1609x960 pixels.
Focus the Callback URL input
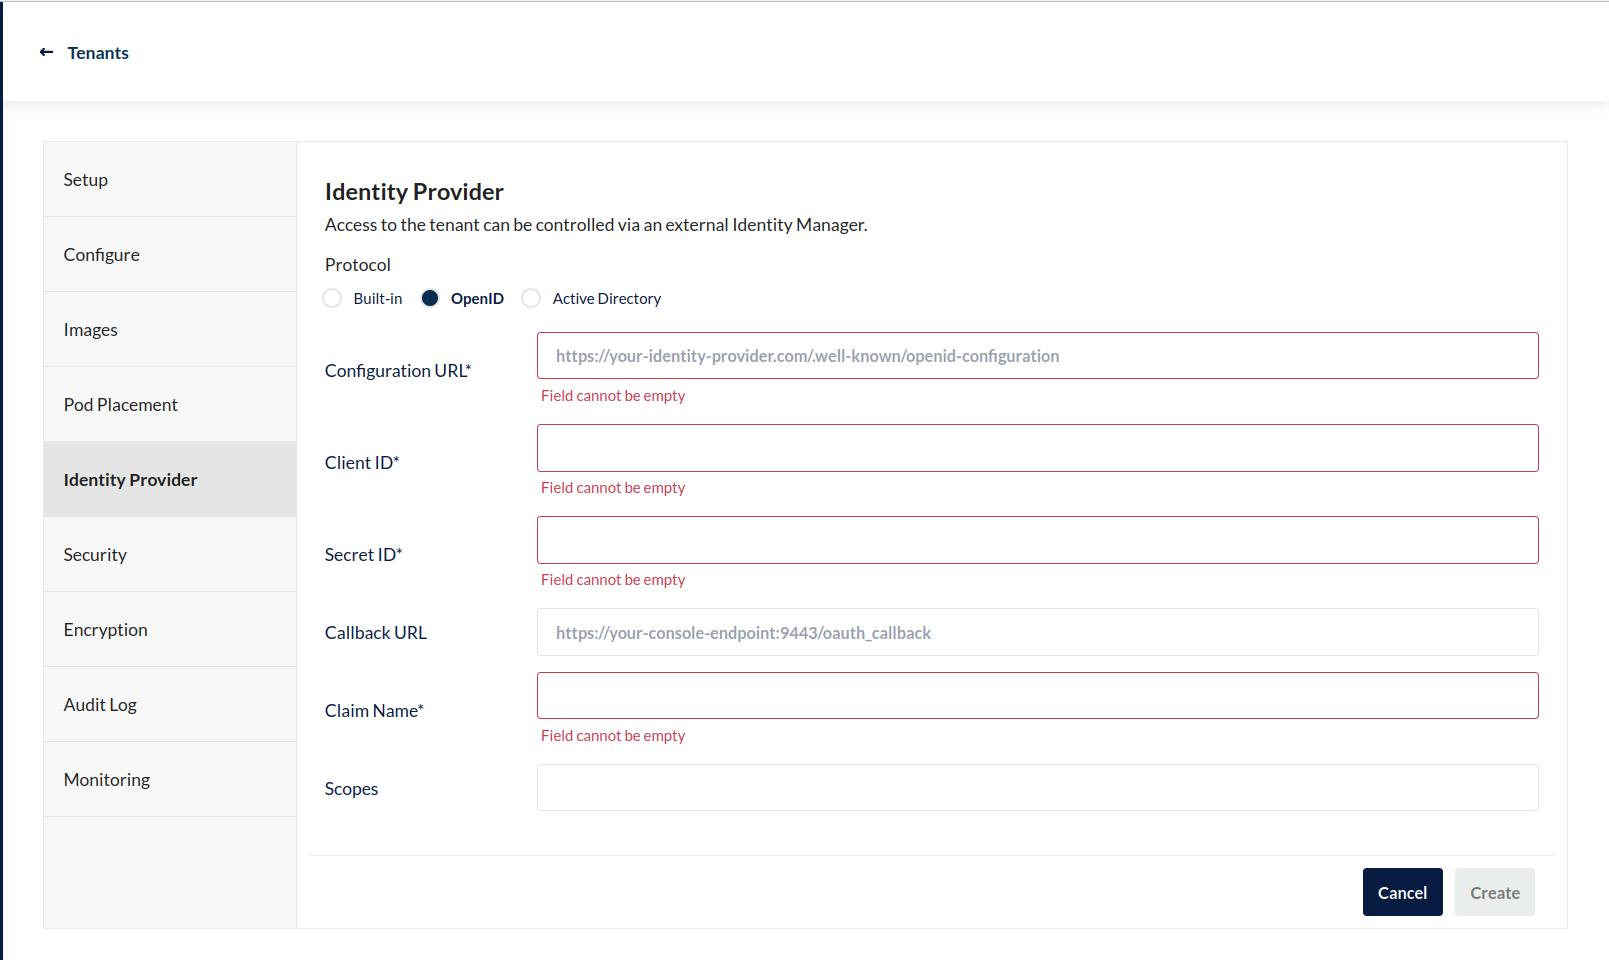1037,633
